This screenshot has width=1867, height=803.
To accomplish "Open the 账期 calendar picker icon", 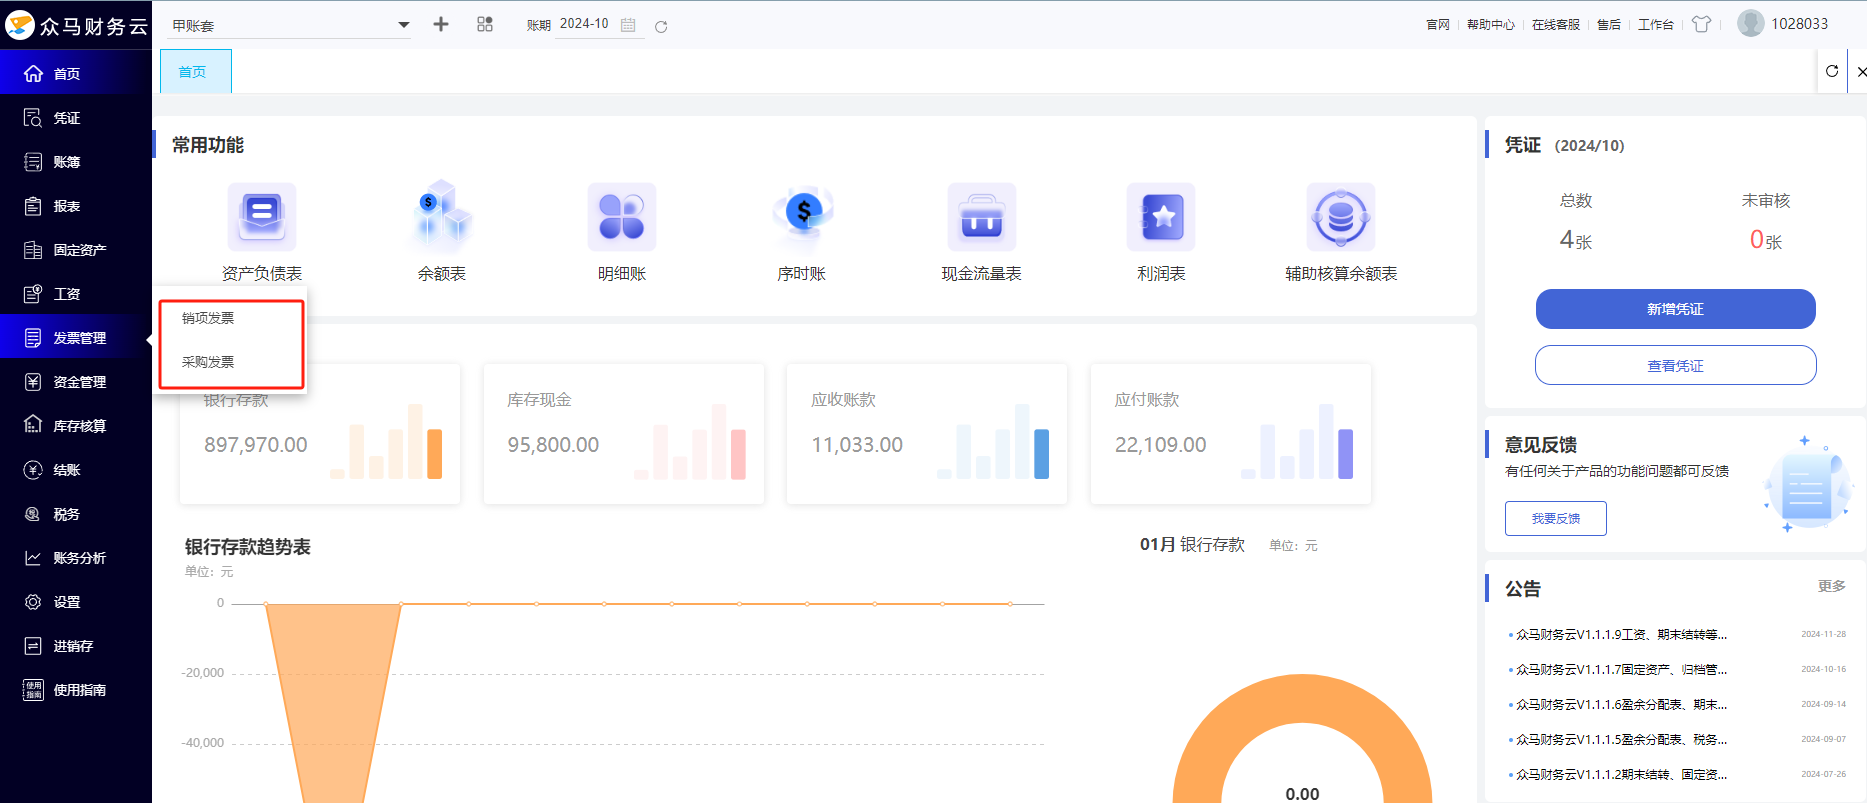I will 628,25.
